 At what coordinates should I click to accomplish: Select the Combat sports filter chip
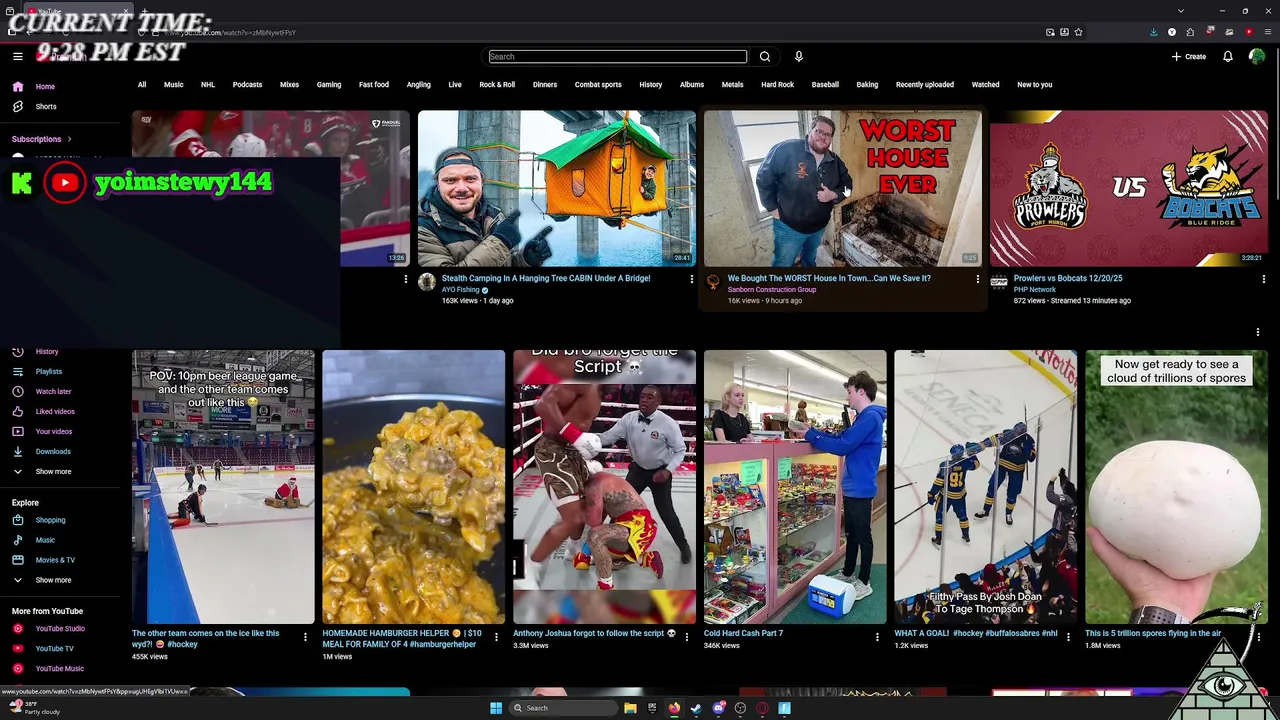pyautogui.click(x=598, y=85)
